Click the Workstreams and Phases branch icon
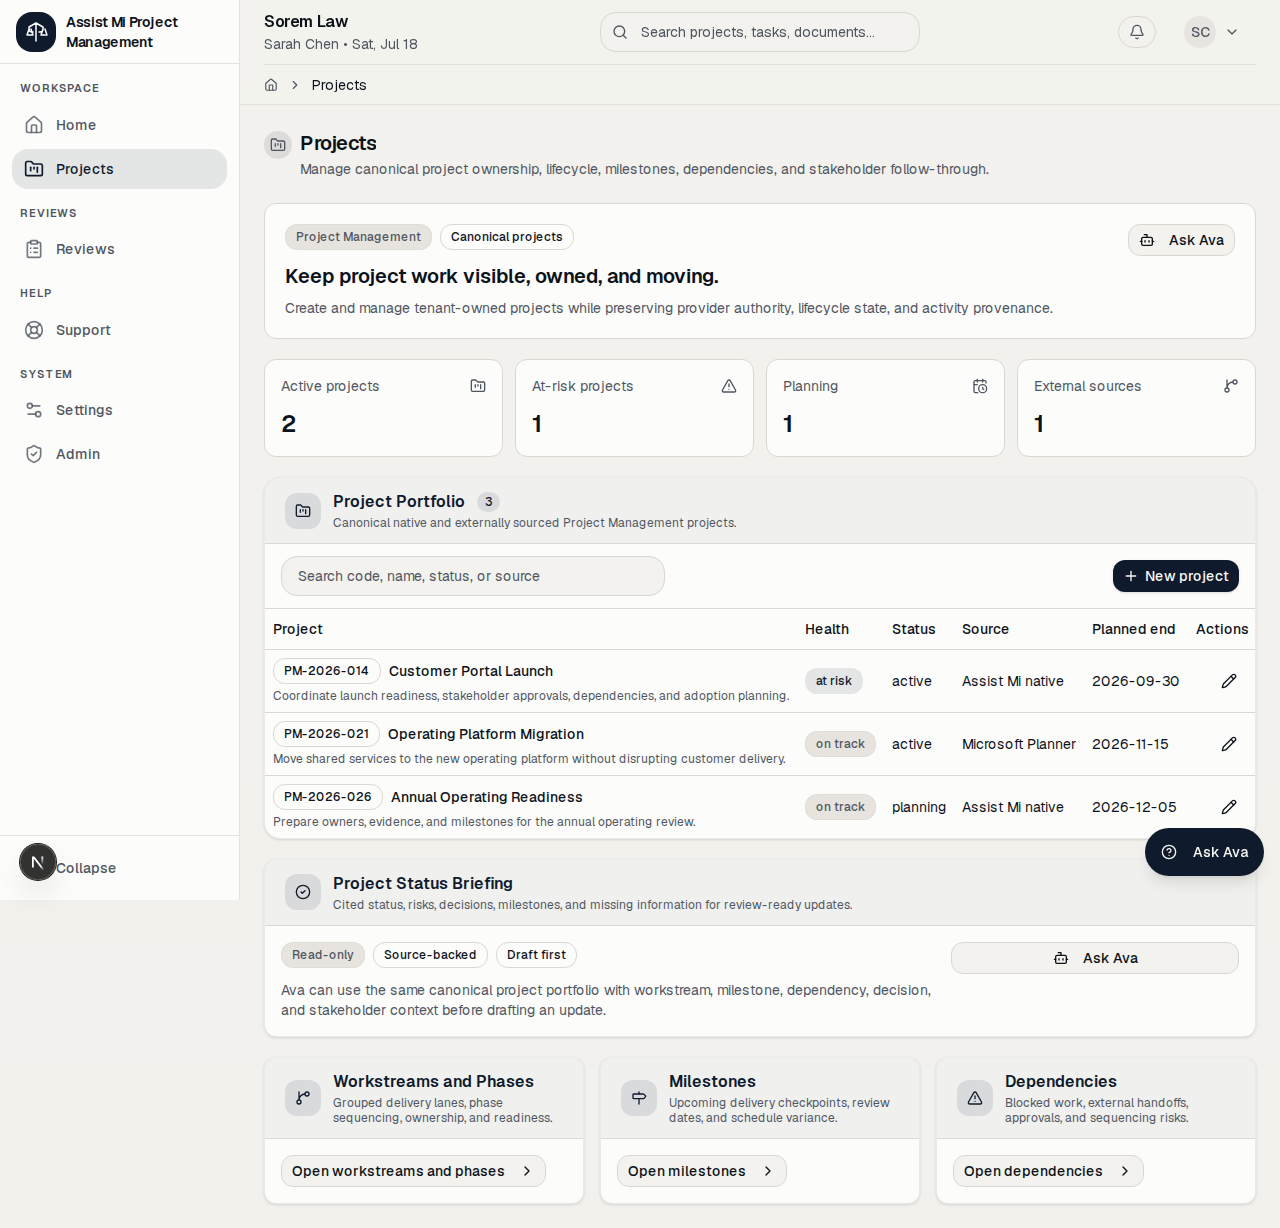 click(x=303, y=1098)
